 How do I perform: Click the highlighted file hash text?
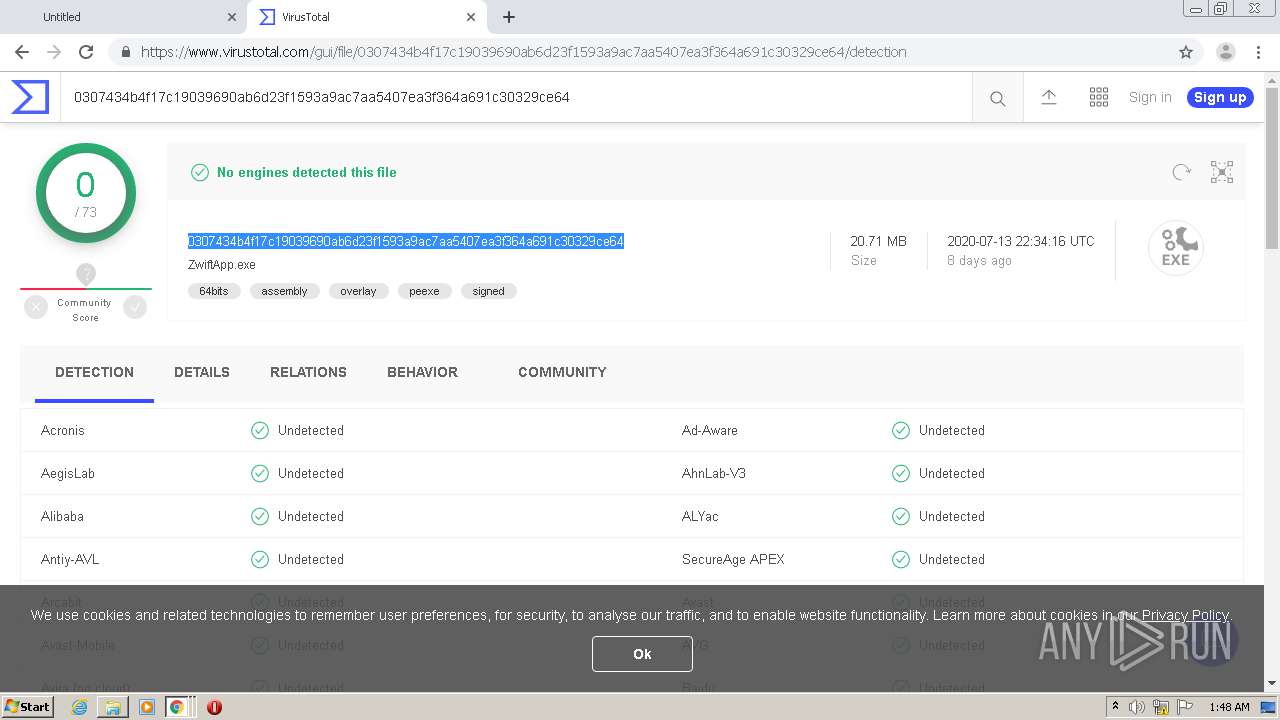coord(406,241)
